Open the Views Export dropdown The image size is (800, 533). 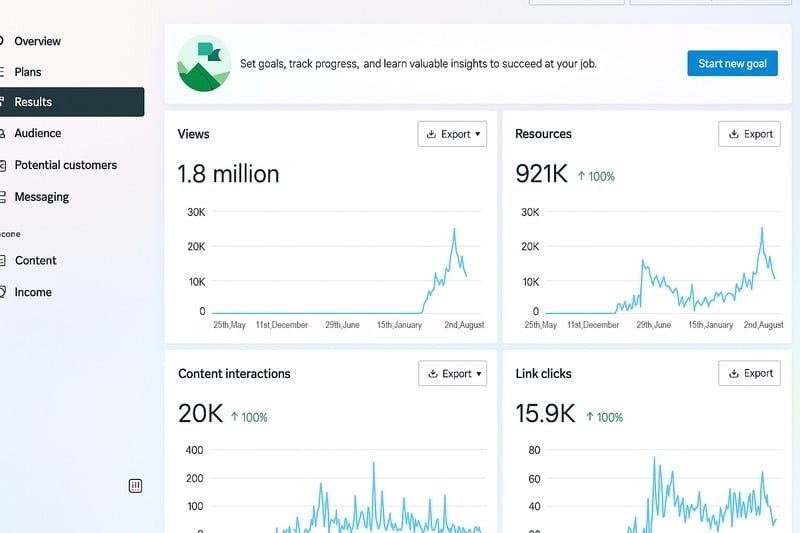coord(452,134)
